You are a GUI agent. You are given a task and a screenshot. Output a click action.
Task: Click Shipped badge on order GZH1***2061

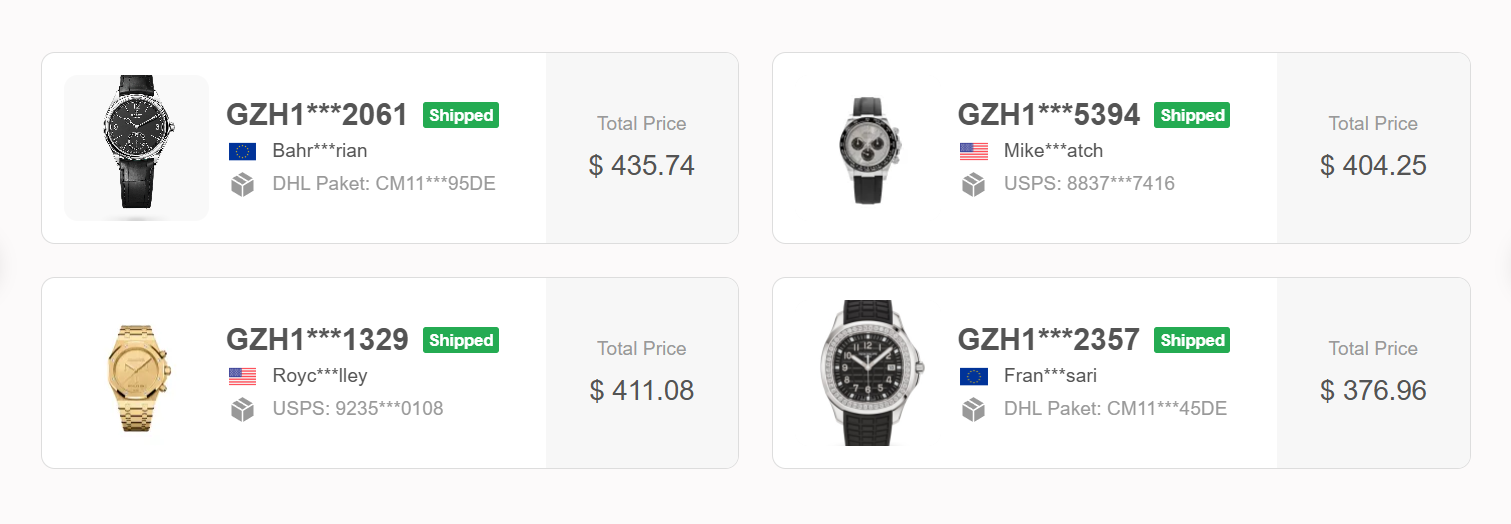click(461, 115)
